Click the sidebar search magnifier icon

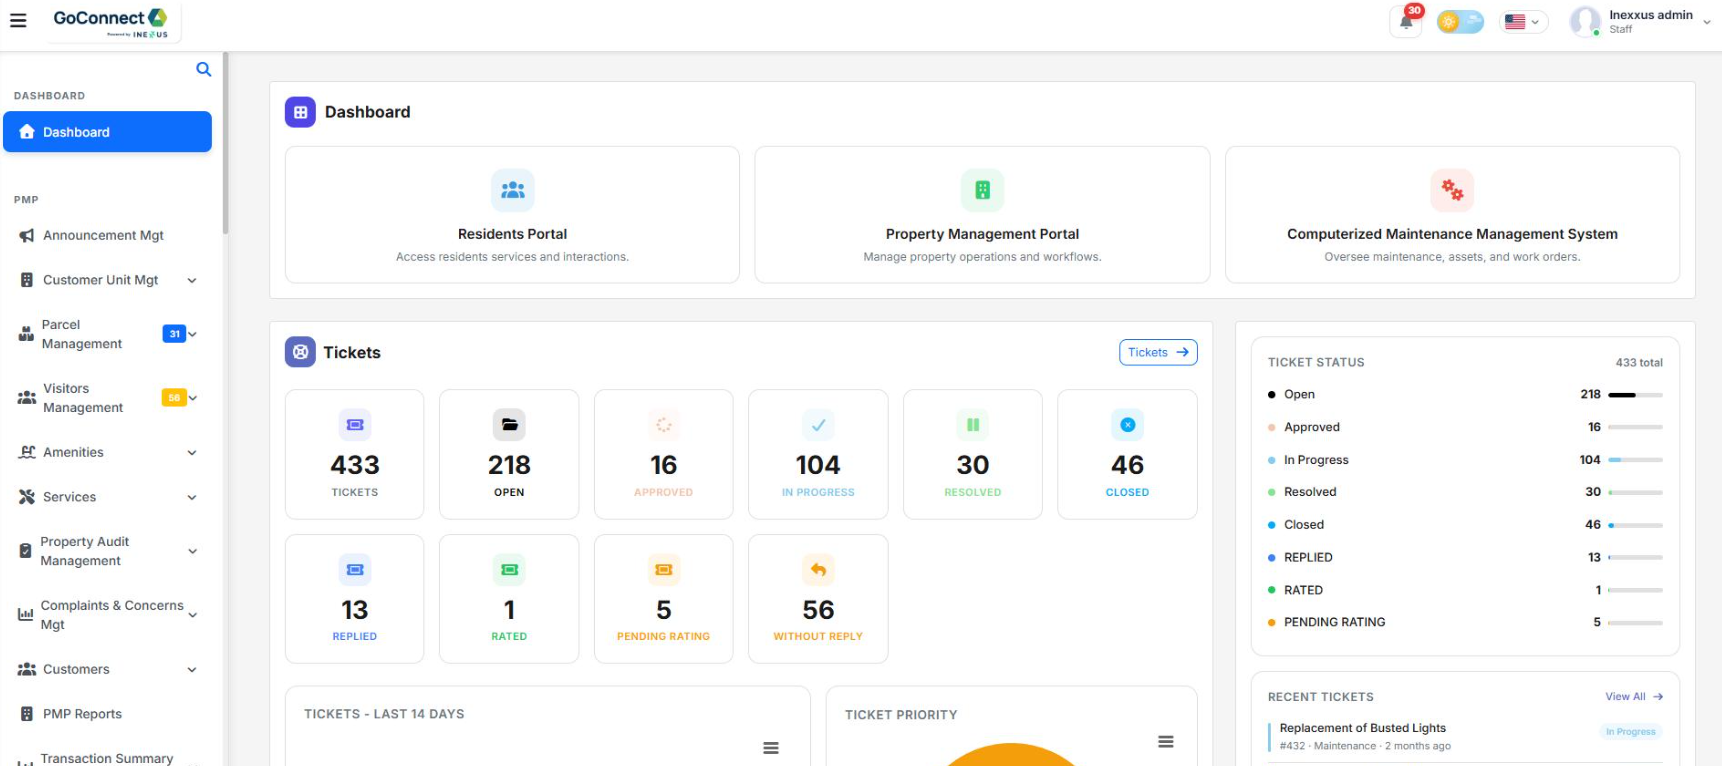pyautogui.click(x=203, y=69)
